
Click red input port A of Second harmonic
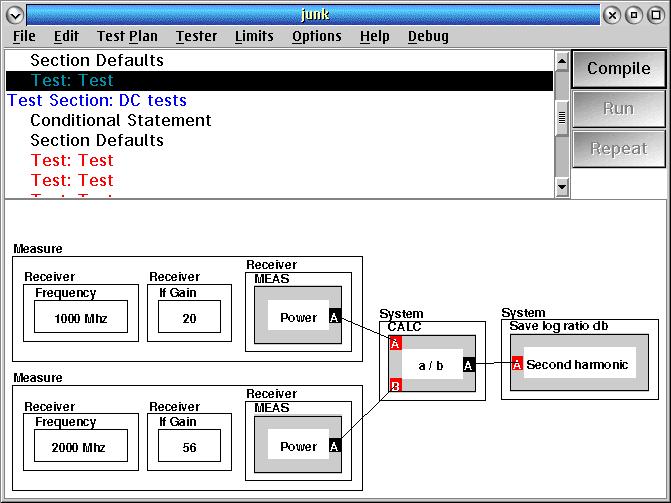[517, 364]
